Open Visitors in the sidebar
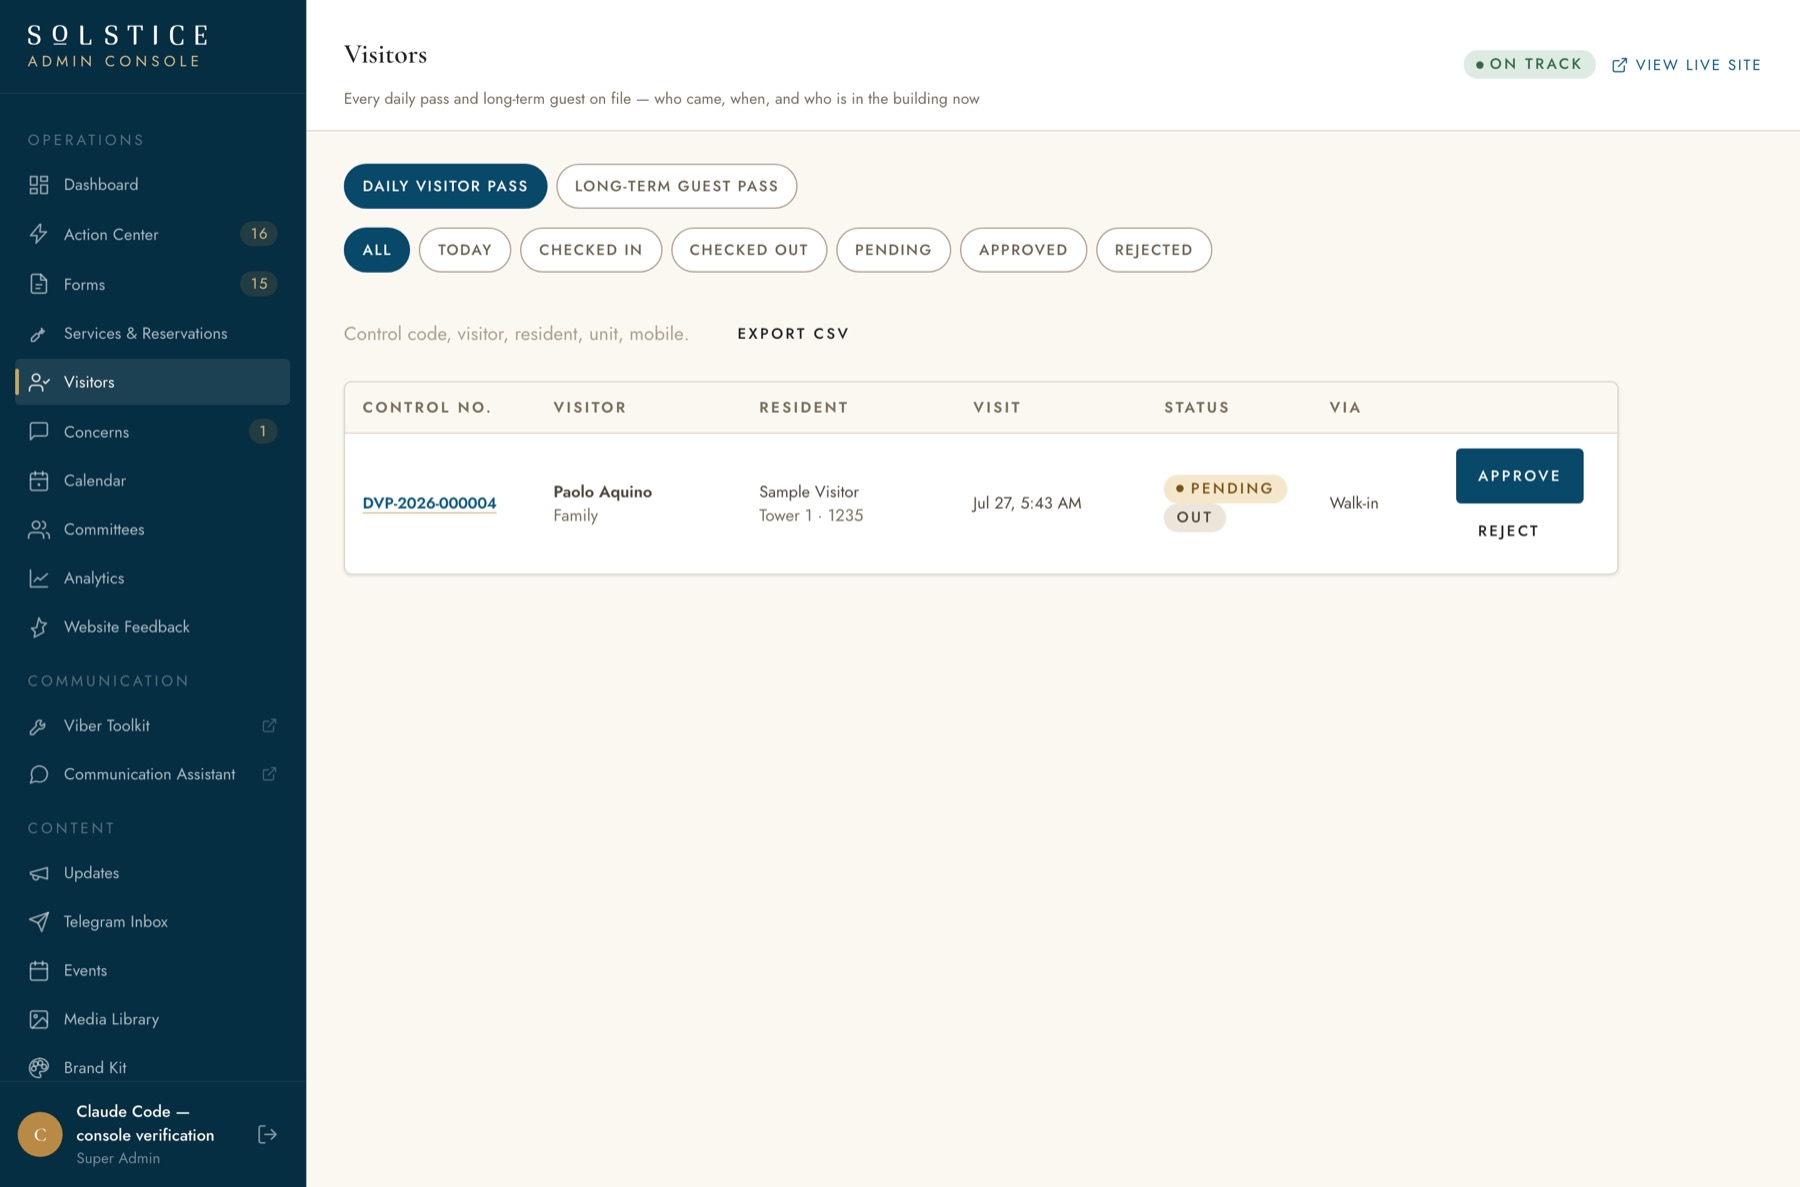Viewport: 1800px width, 1187px height. tap(153, 382)
